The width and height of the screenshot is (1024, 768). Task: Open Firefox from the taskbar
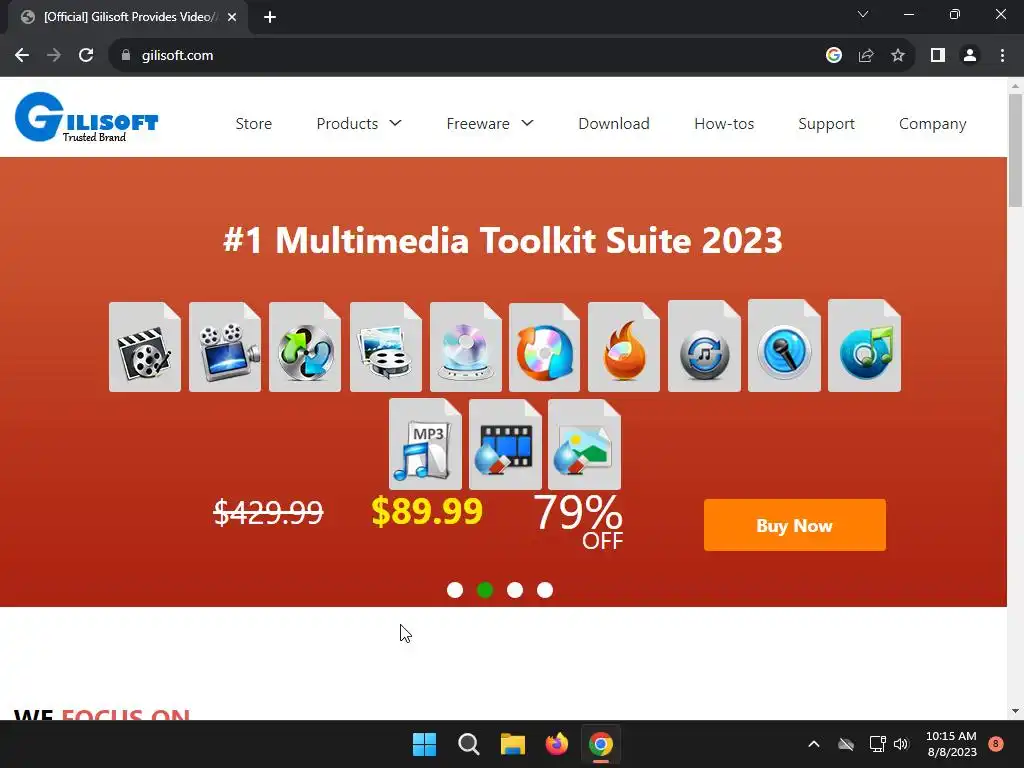(x=557, y=744)
